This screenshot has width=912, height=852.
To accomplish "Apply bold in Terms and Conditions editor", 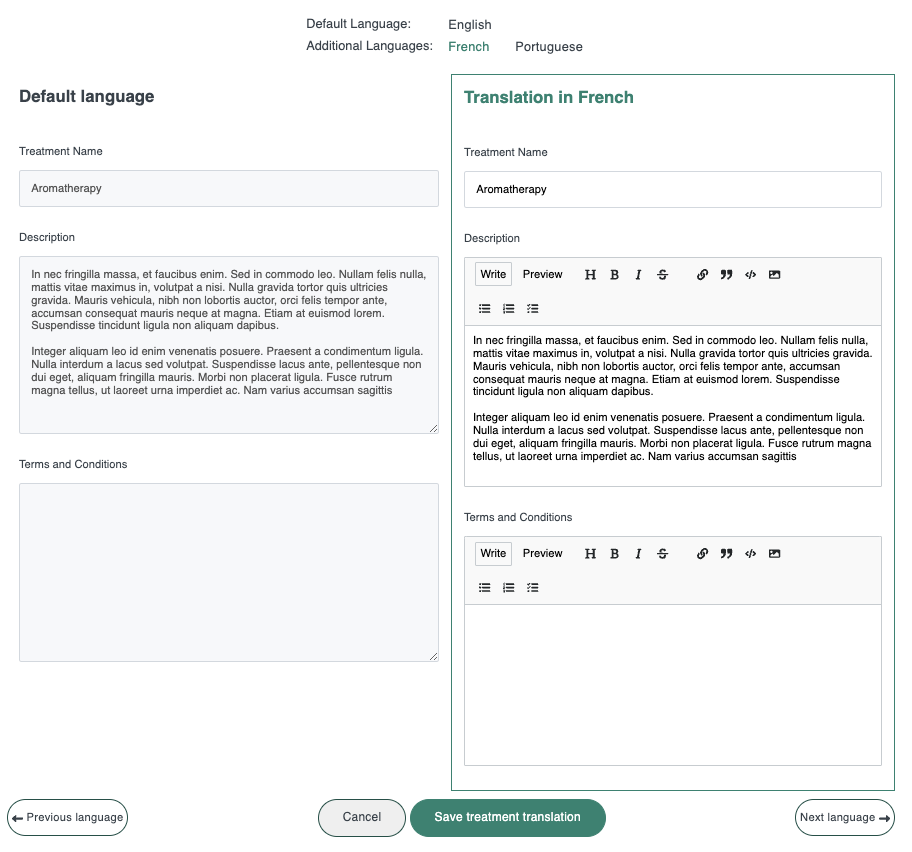I will pyautogui.click(x=614, y=554).
